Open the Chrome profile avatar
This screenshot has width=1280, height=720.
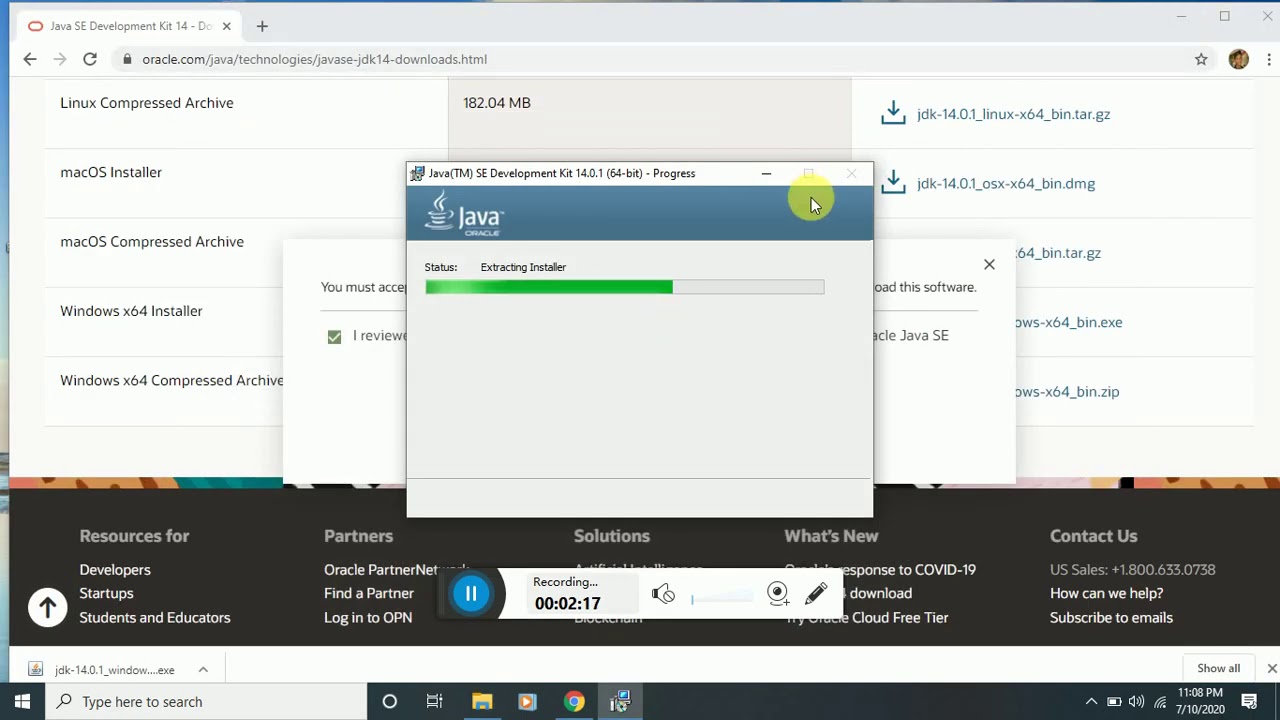click(x=1238, y=59)
